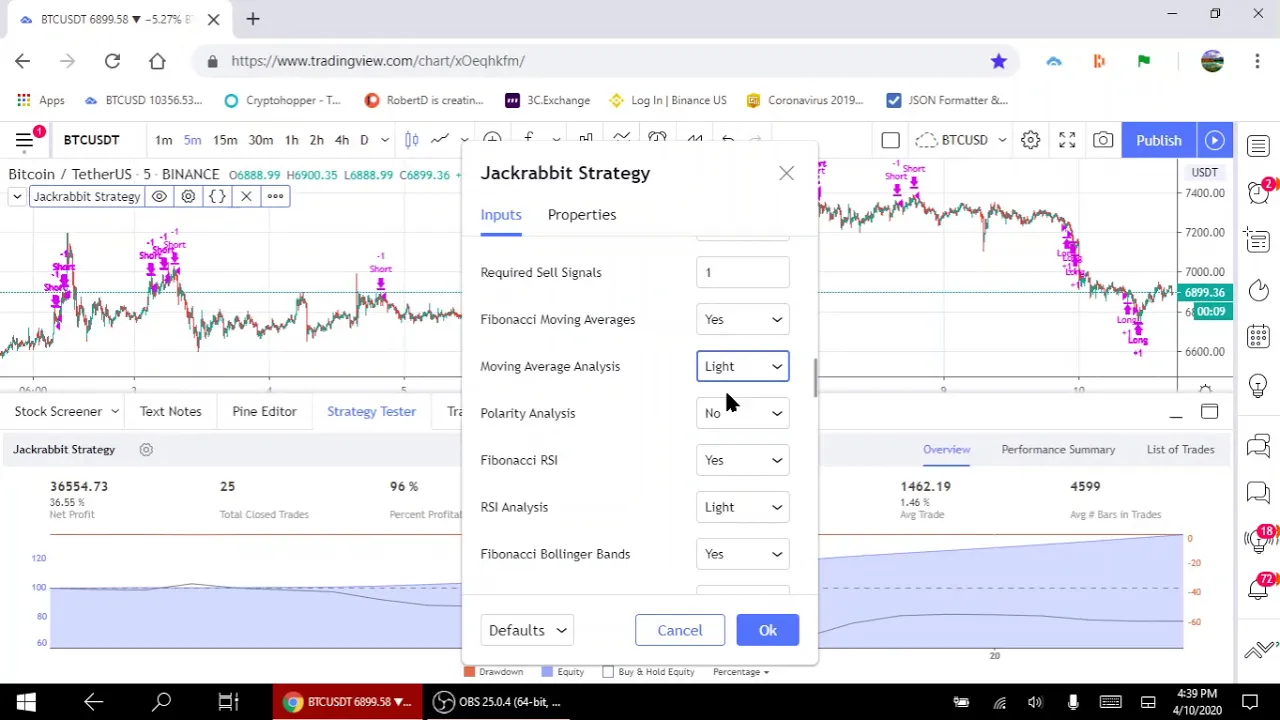Open the 3C.Exchange bookmark
This screenshot has width=1280, height=720.
click(x=548, y=100)
